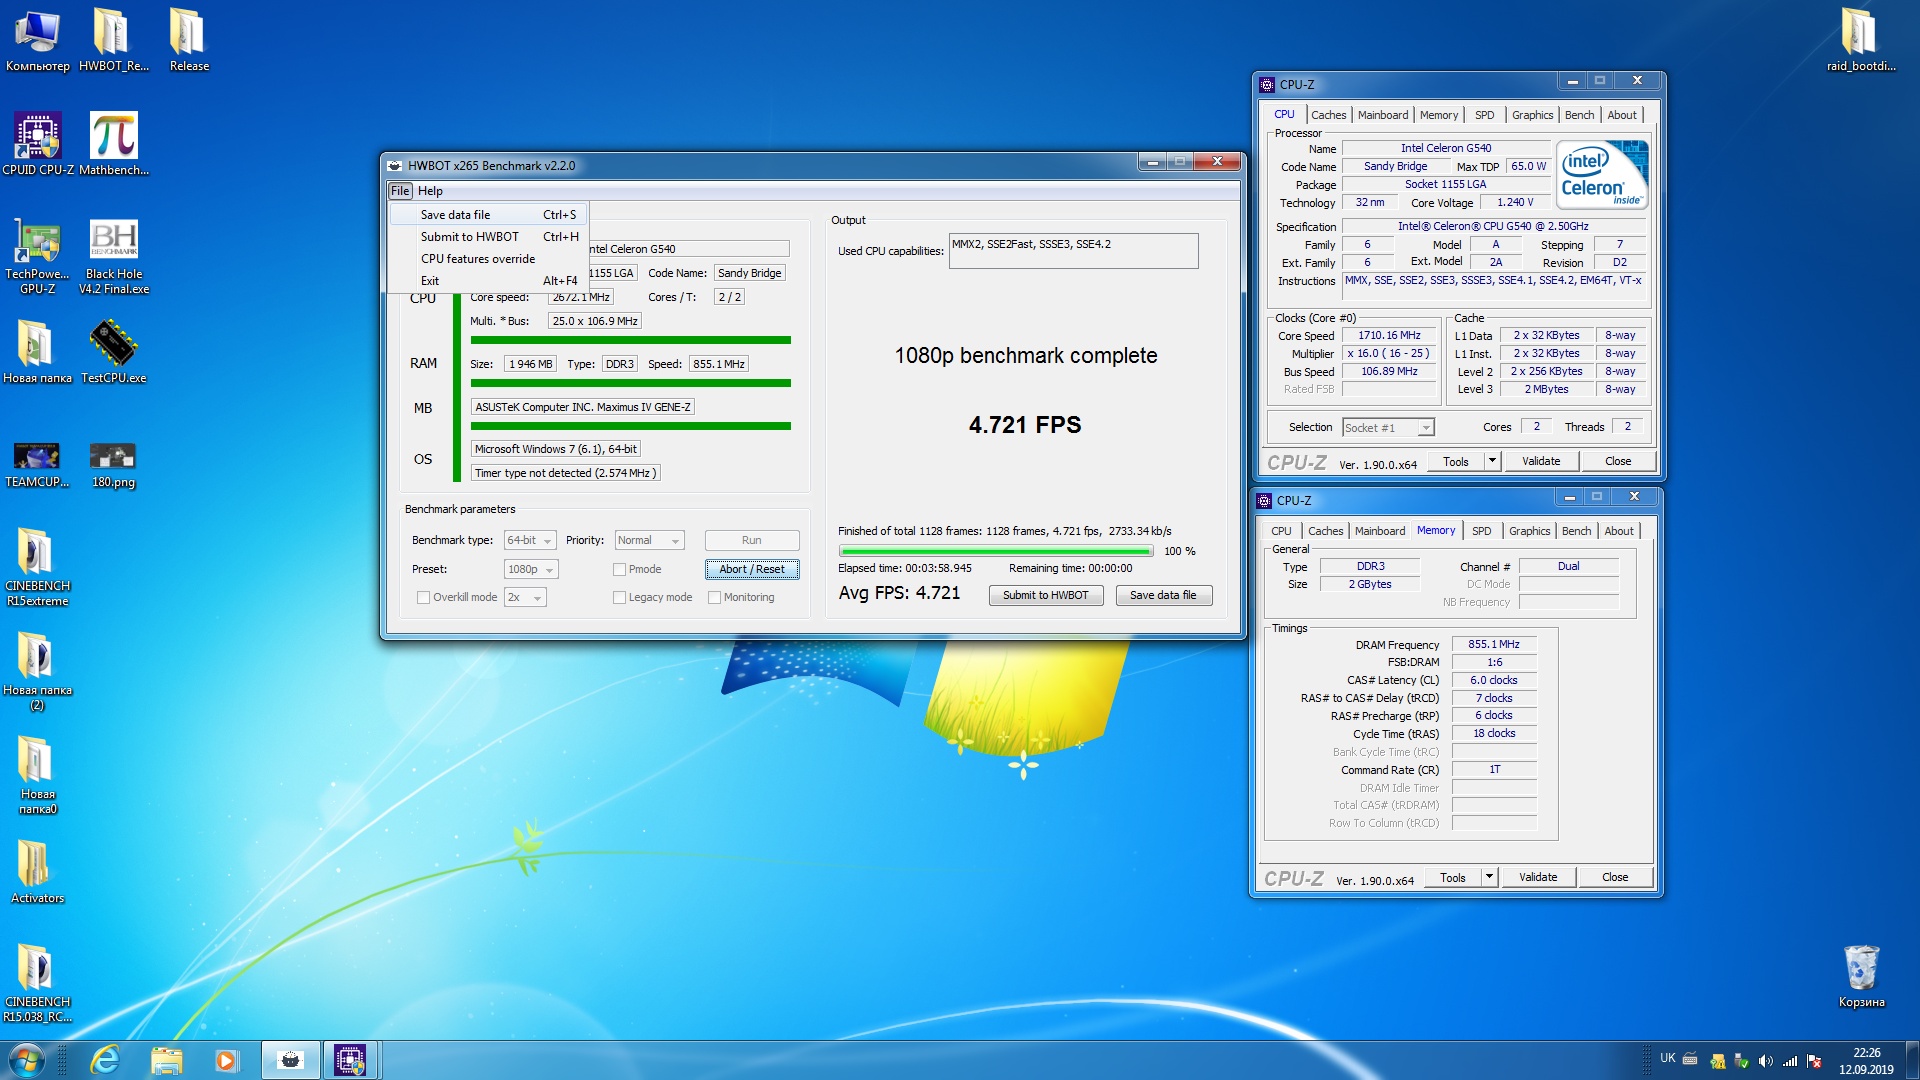Enable Overkill mode checkbox
This screenshot has width=1920, height=1080.
pos(423,598)
